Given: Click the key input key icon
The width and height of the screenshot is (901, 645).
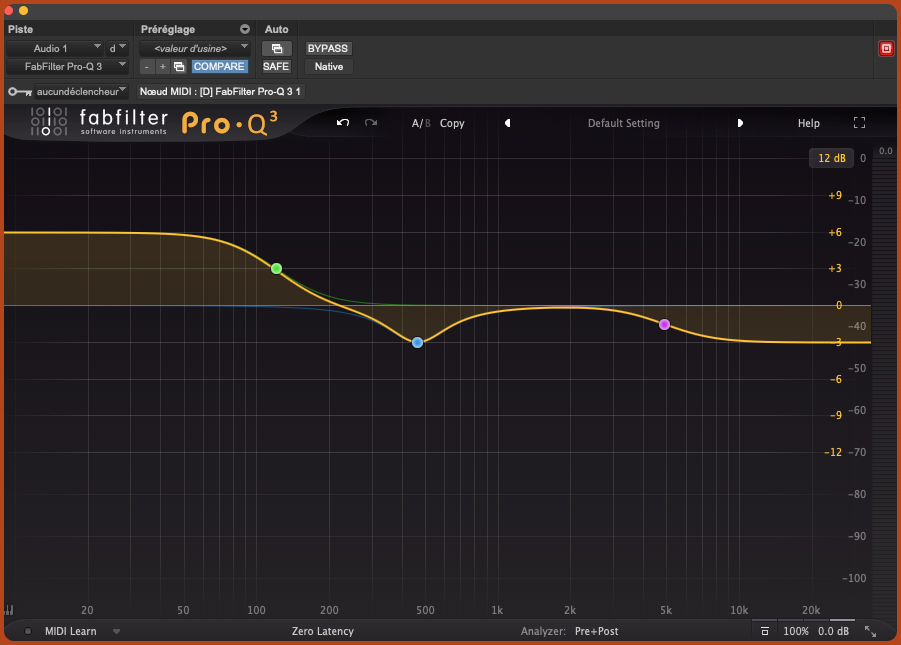Looking at the screenshot, I should point(18,91).
